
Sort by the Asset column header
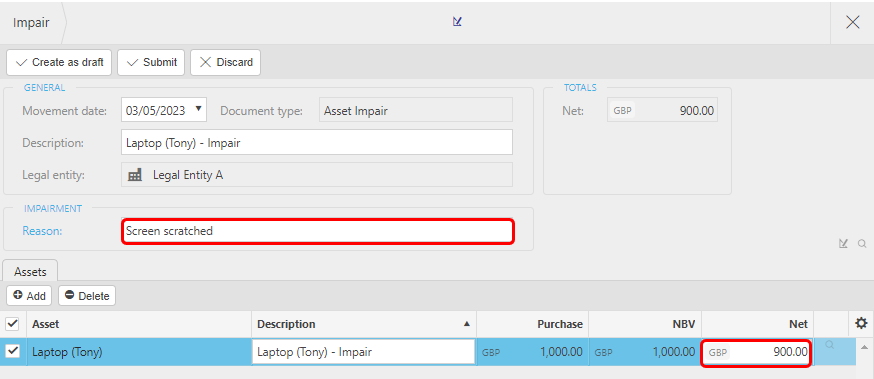point(138,324)
